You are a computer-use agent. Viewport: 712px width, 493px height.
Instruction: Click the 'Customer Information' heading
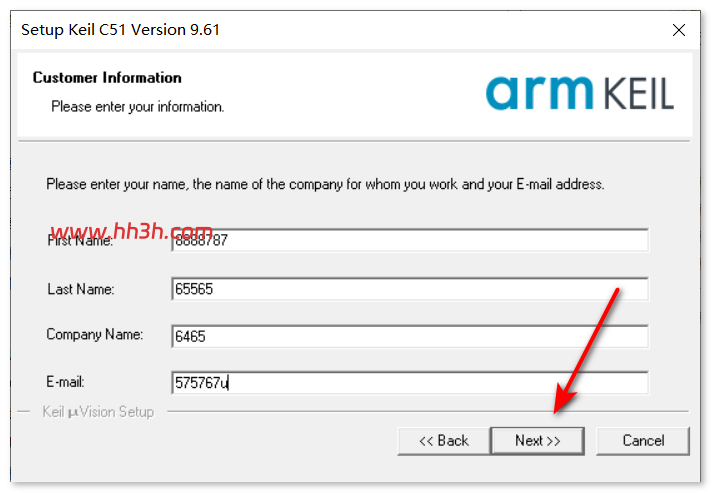[x=107, y=78]
